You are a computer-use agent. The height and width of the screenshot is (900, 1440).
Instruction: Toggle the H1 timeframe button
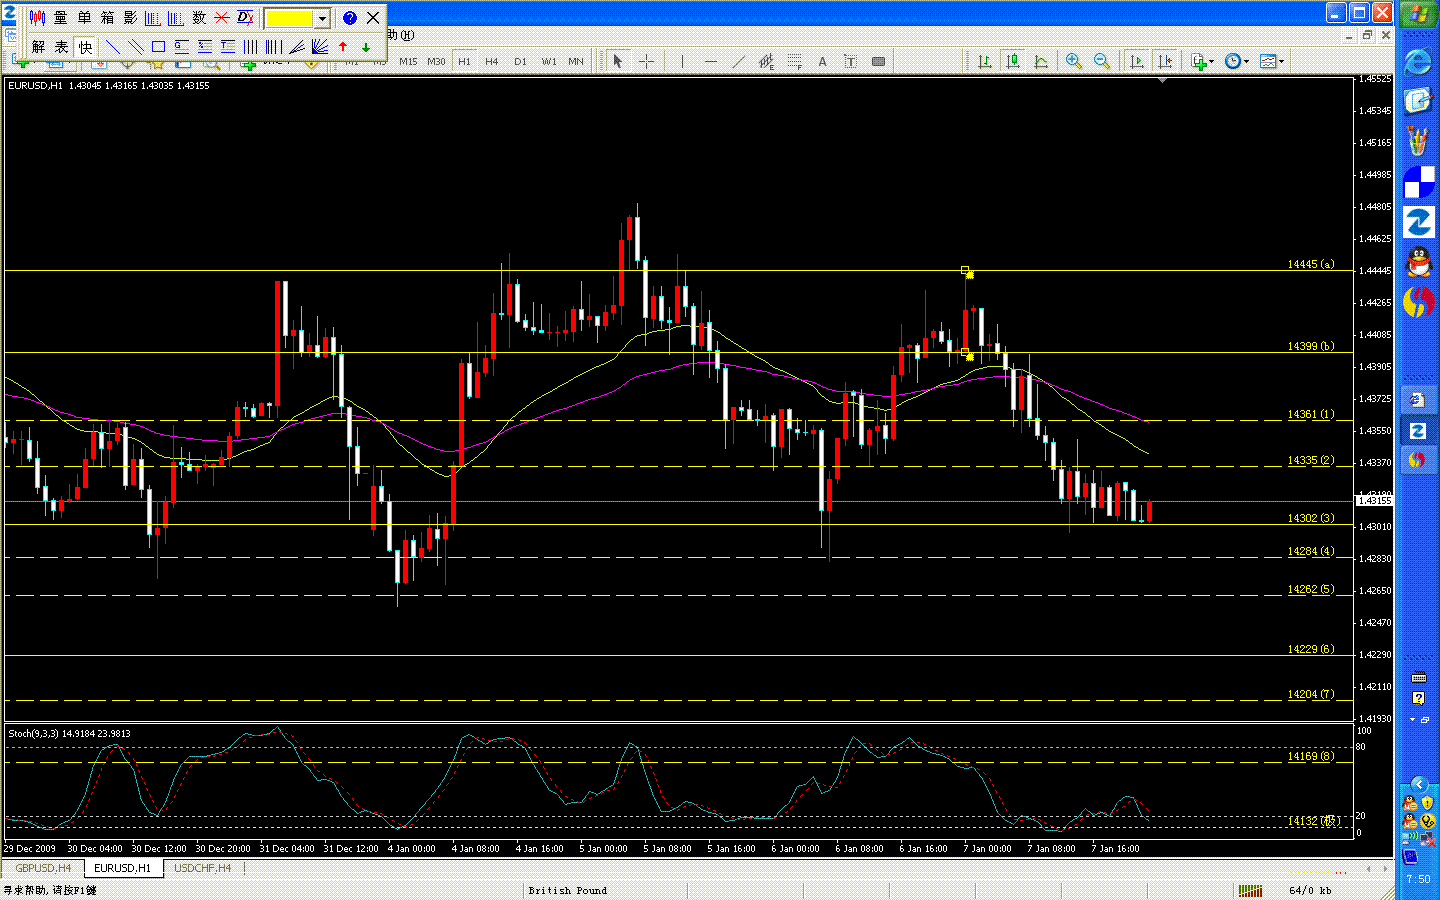coord(464,62)
